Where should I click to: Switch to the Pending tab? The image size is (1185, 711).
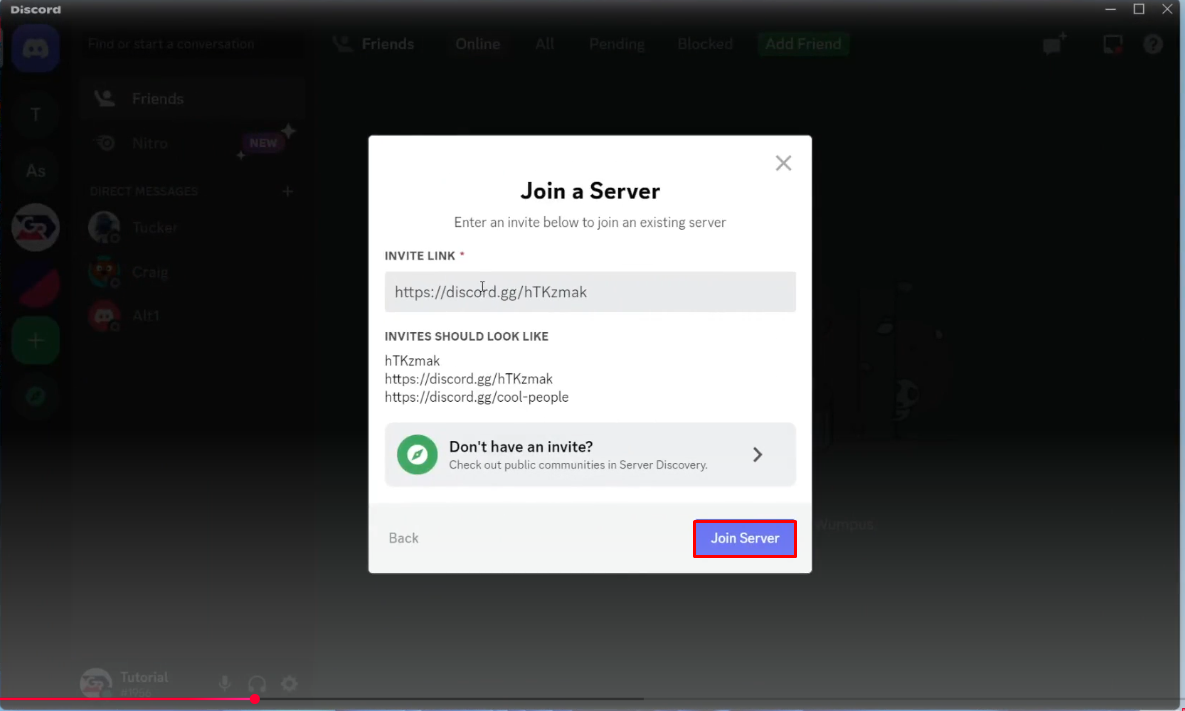(616, 44)
